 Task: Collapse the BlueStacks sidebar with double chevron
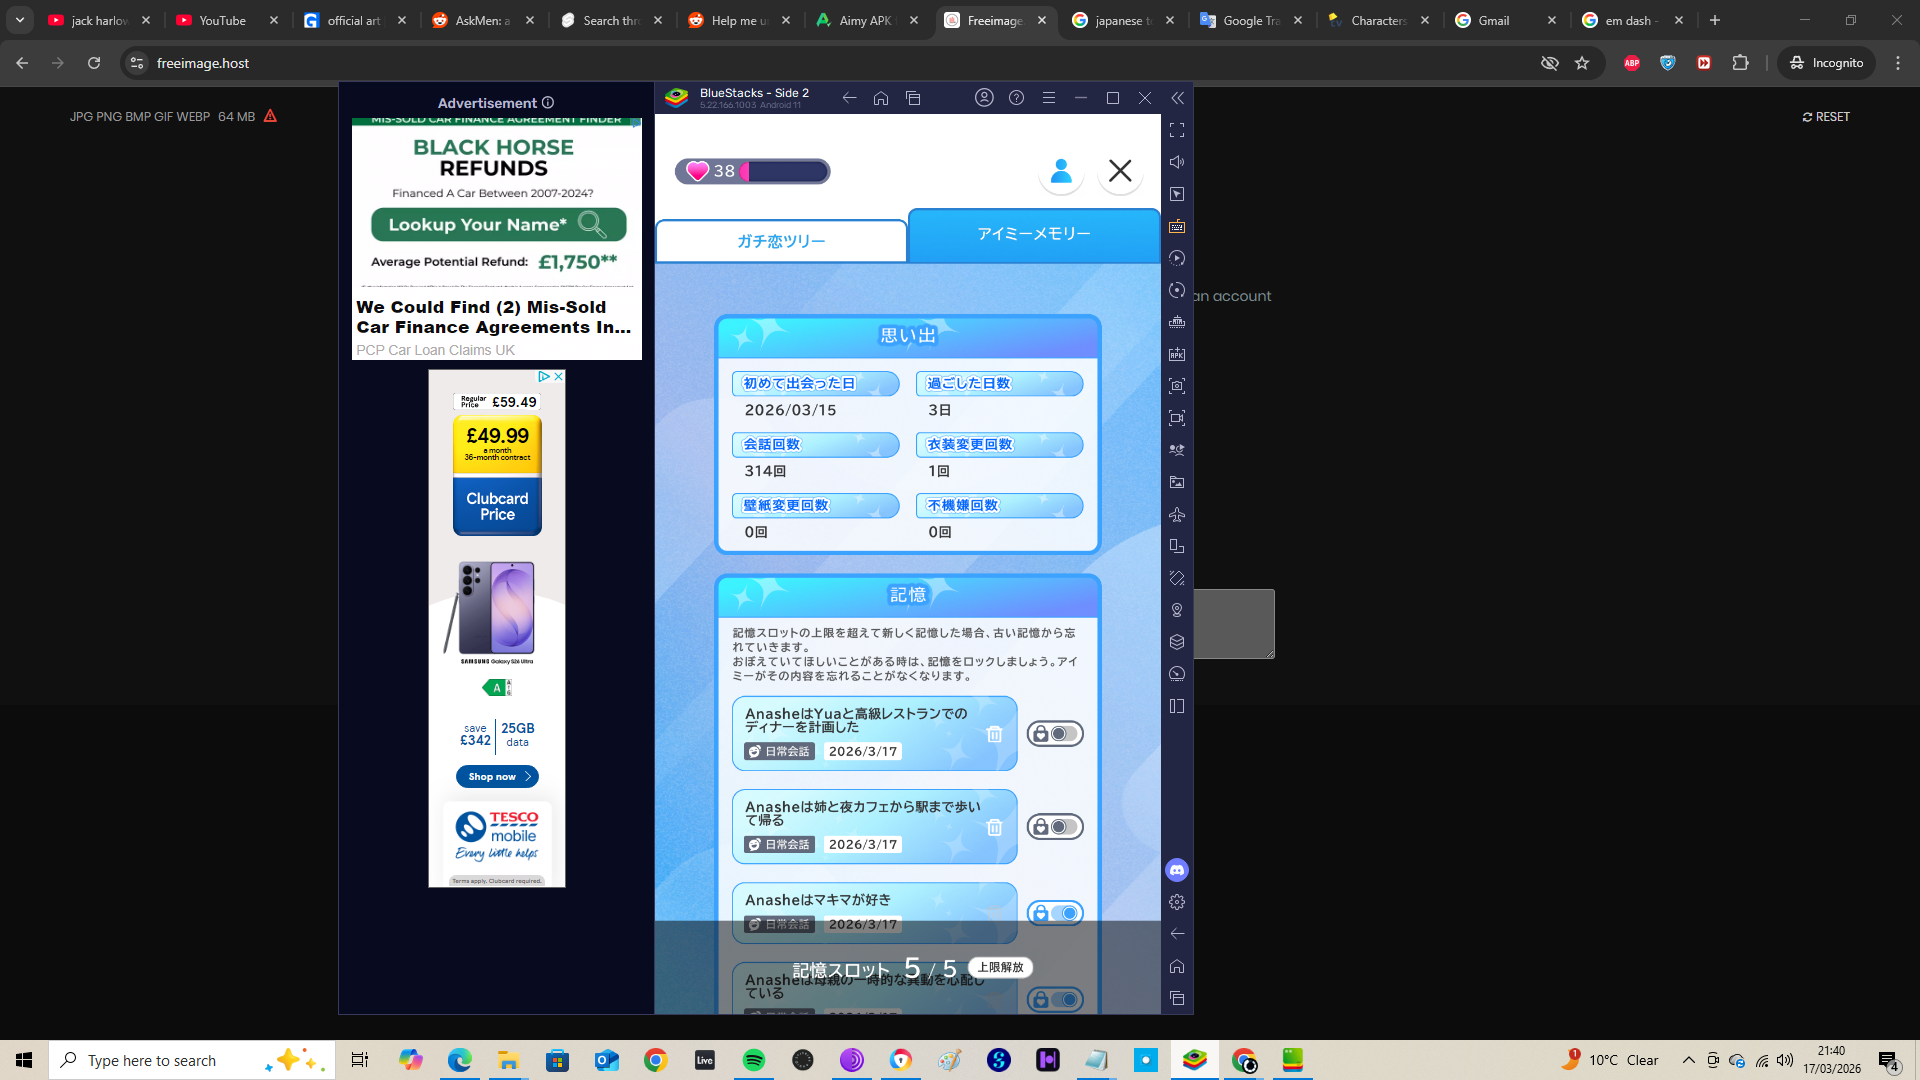point(1177,98)
